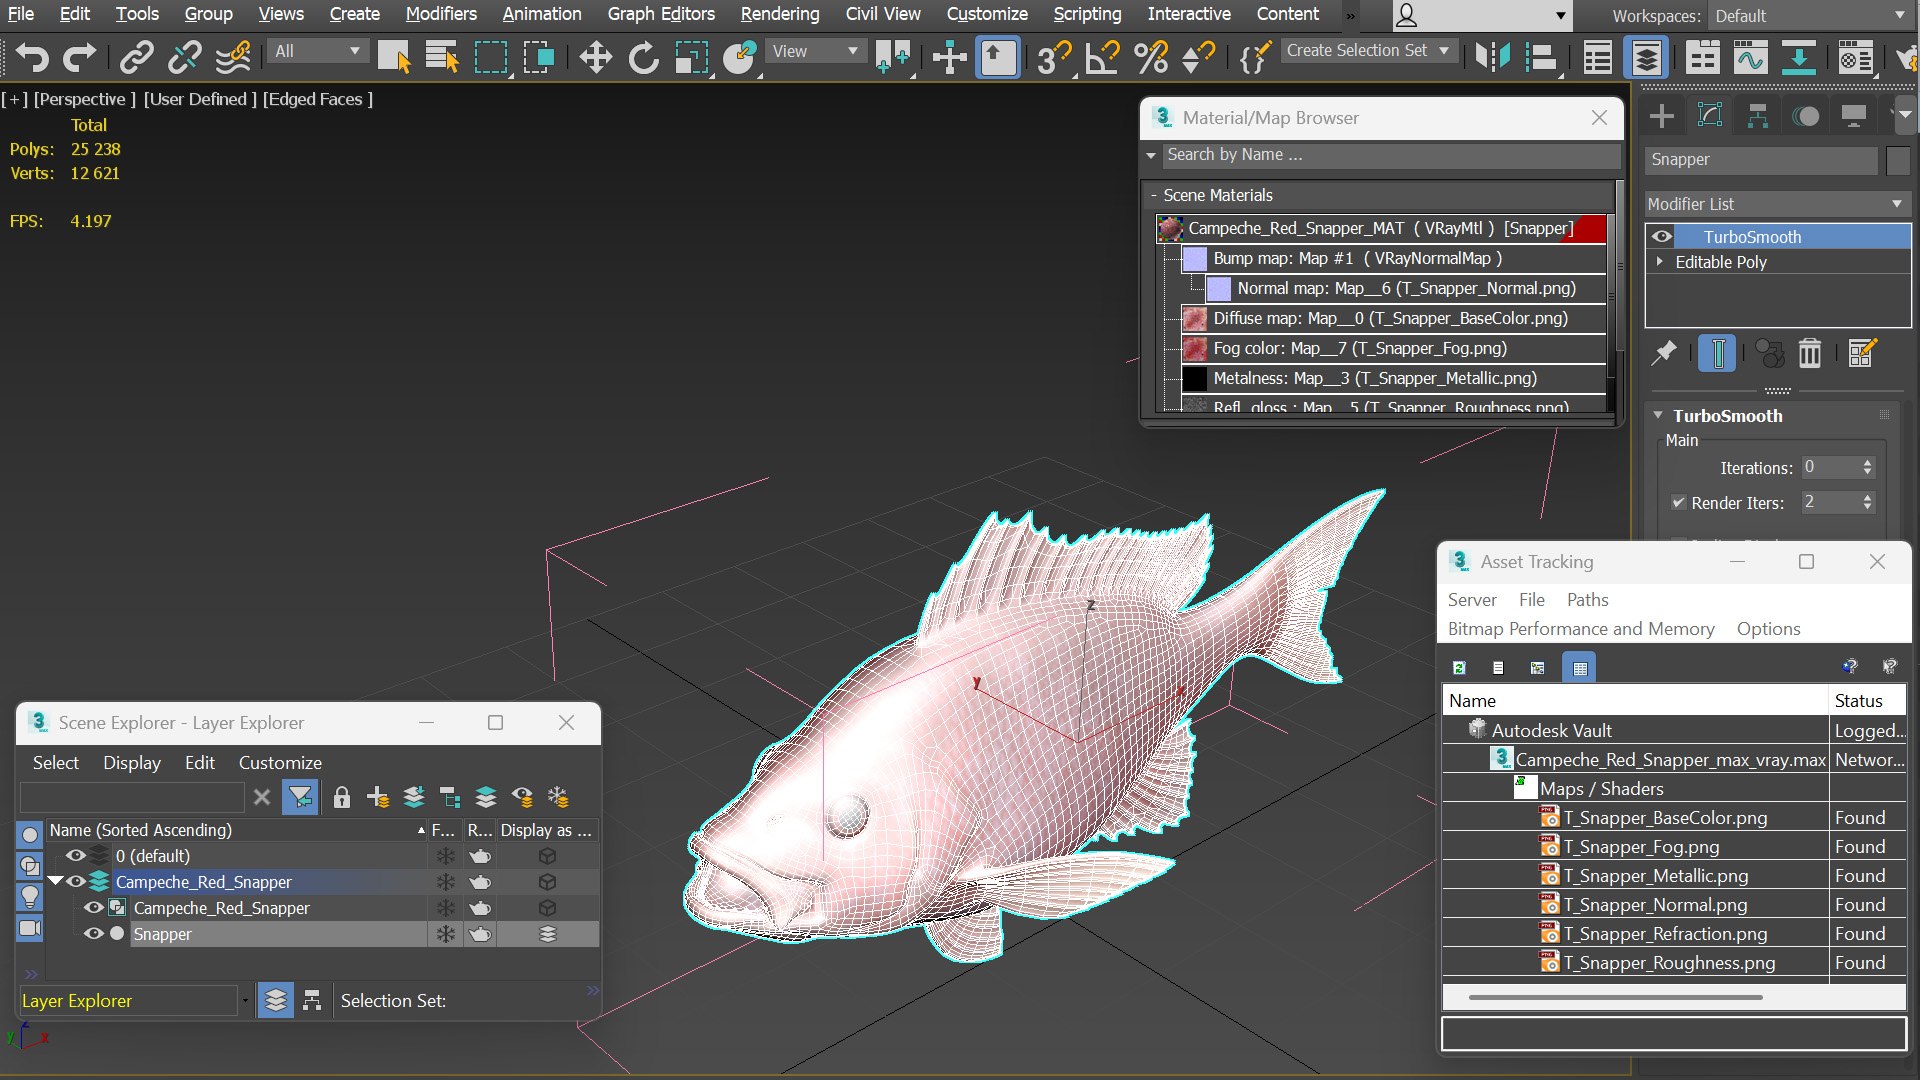The image size is (1920, 1080).
Task: Open the Create panel plus tab
Action: [1661, 116]
